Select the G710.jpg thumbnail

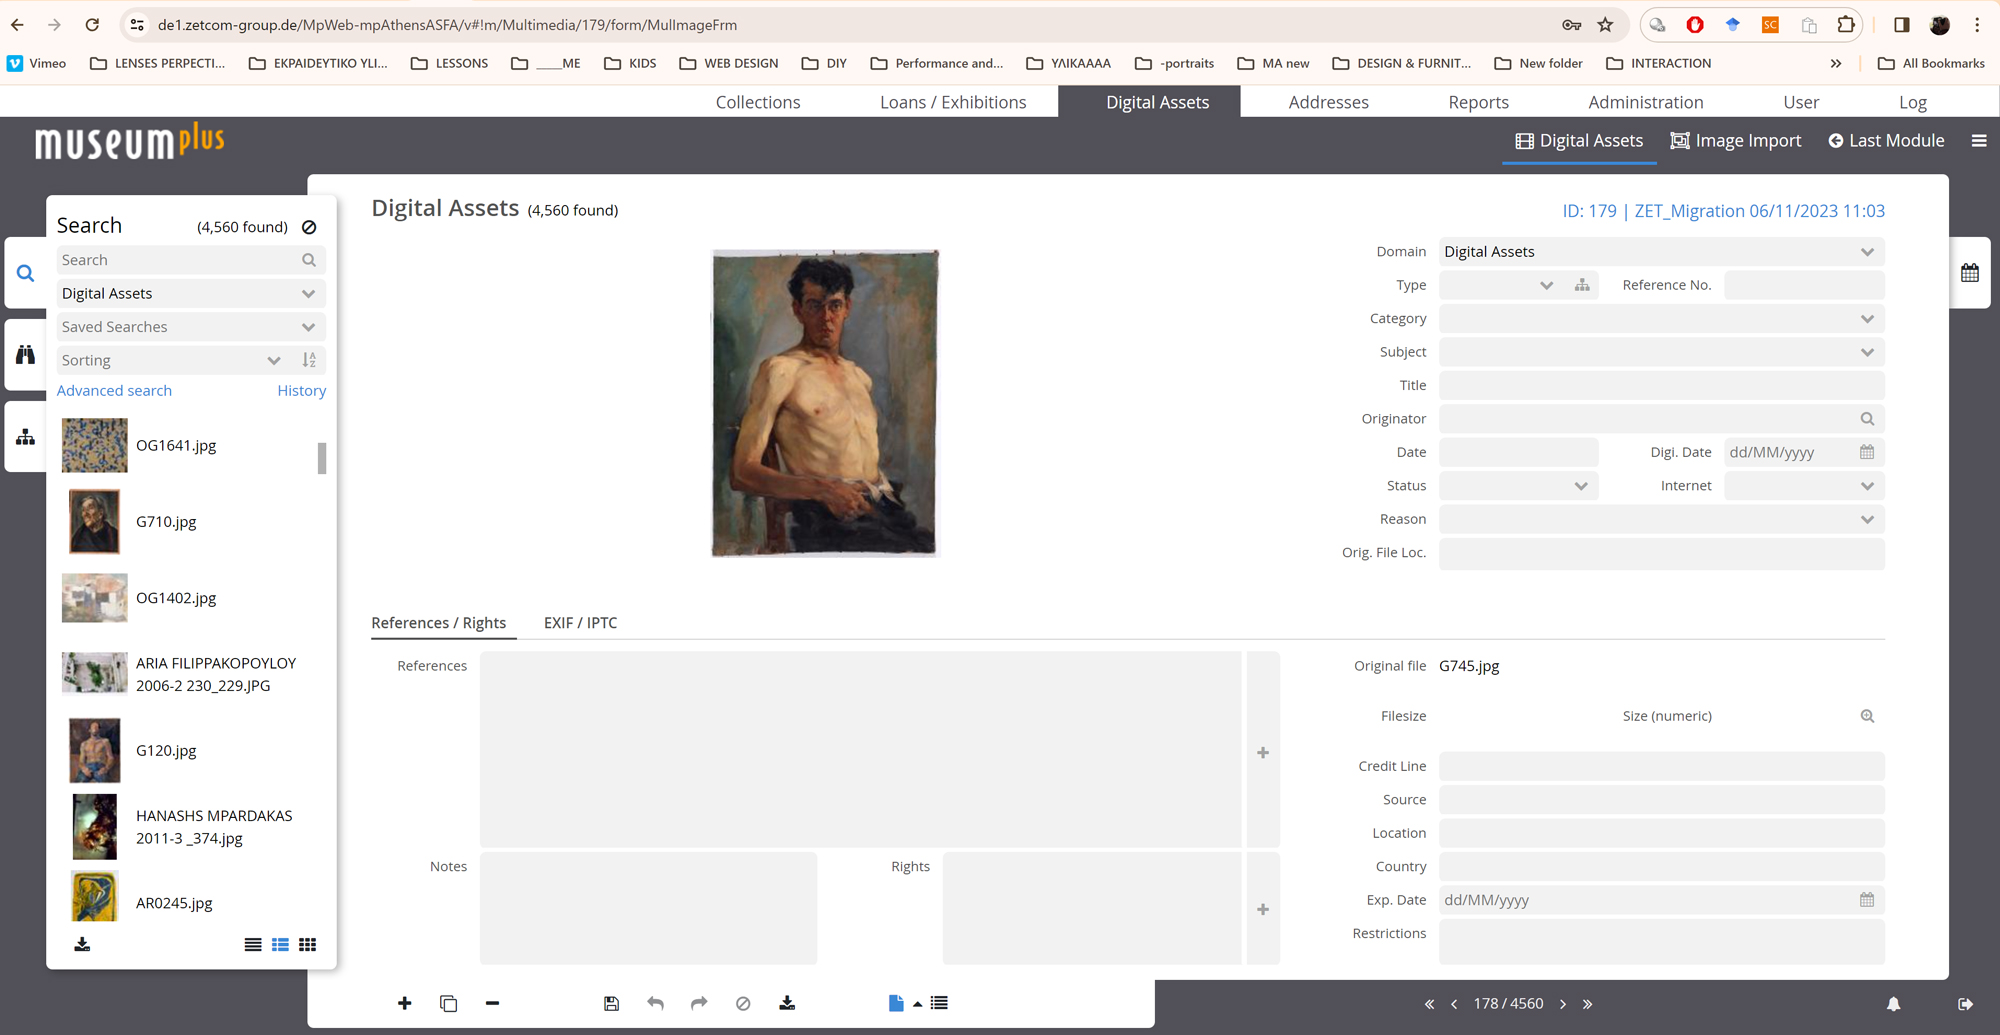coord(94,521)
